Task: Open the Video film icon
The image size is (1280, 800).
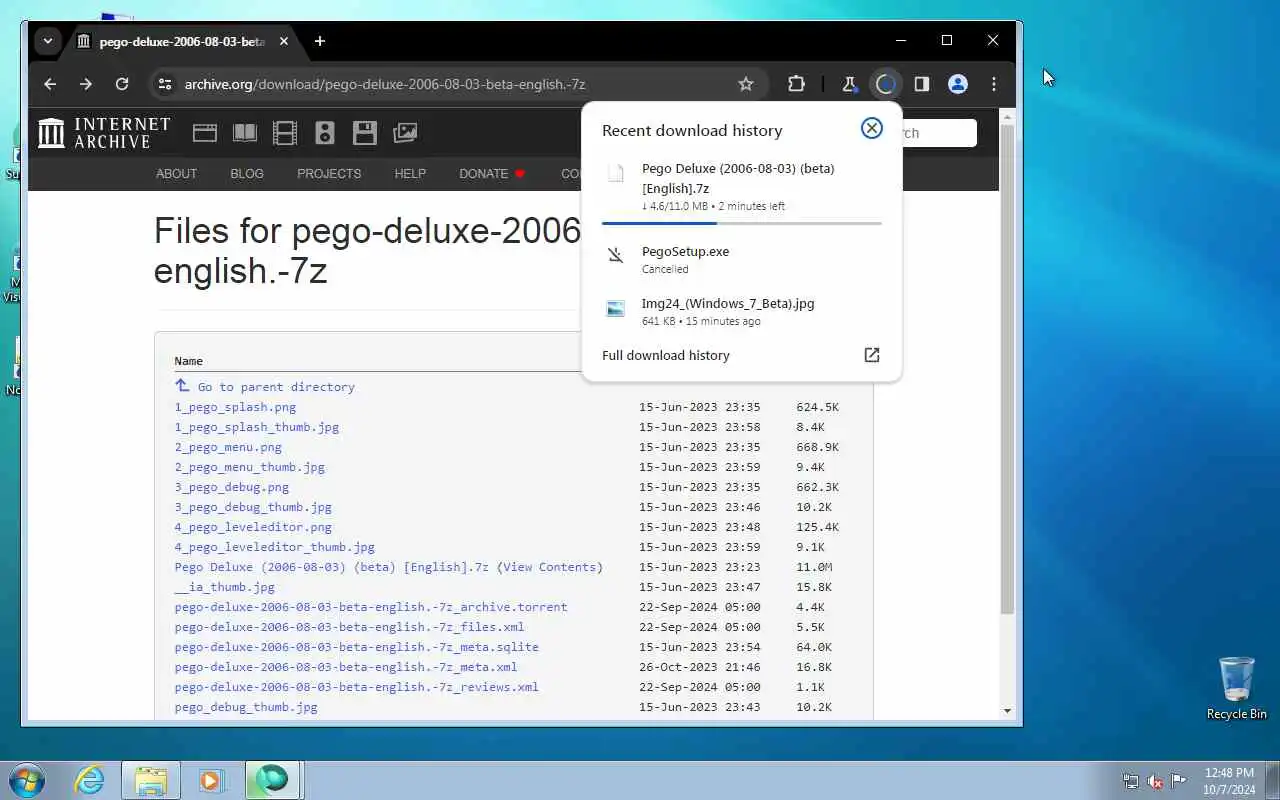Action: pyautogui.click(x=285, y=133)
